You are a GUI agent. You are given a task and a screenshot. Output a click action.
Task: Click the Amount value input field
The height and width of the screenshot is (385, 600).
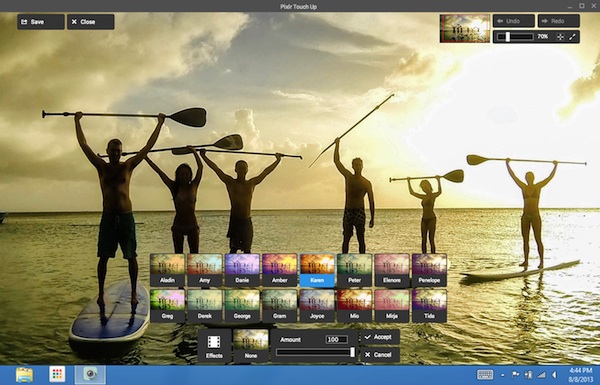point(336,339)
